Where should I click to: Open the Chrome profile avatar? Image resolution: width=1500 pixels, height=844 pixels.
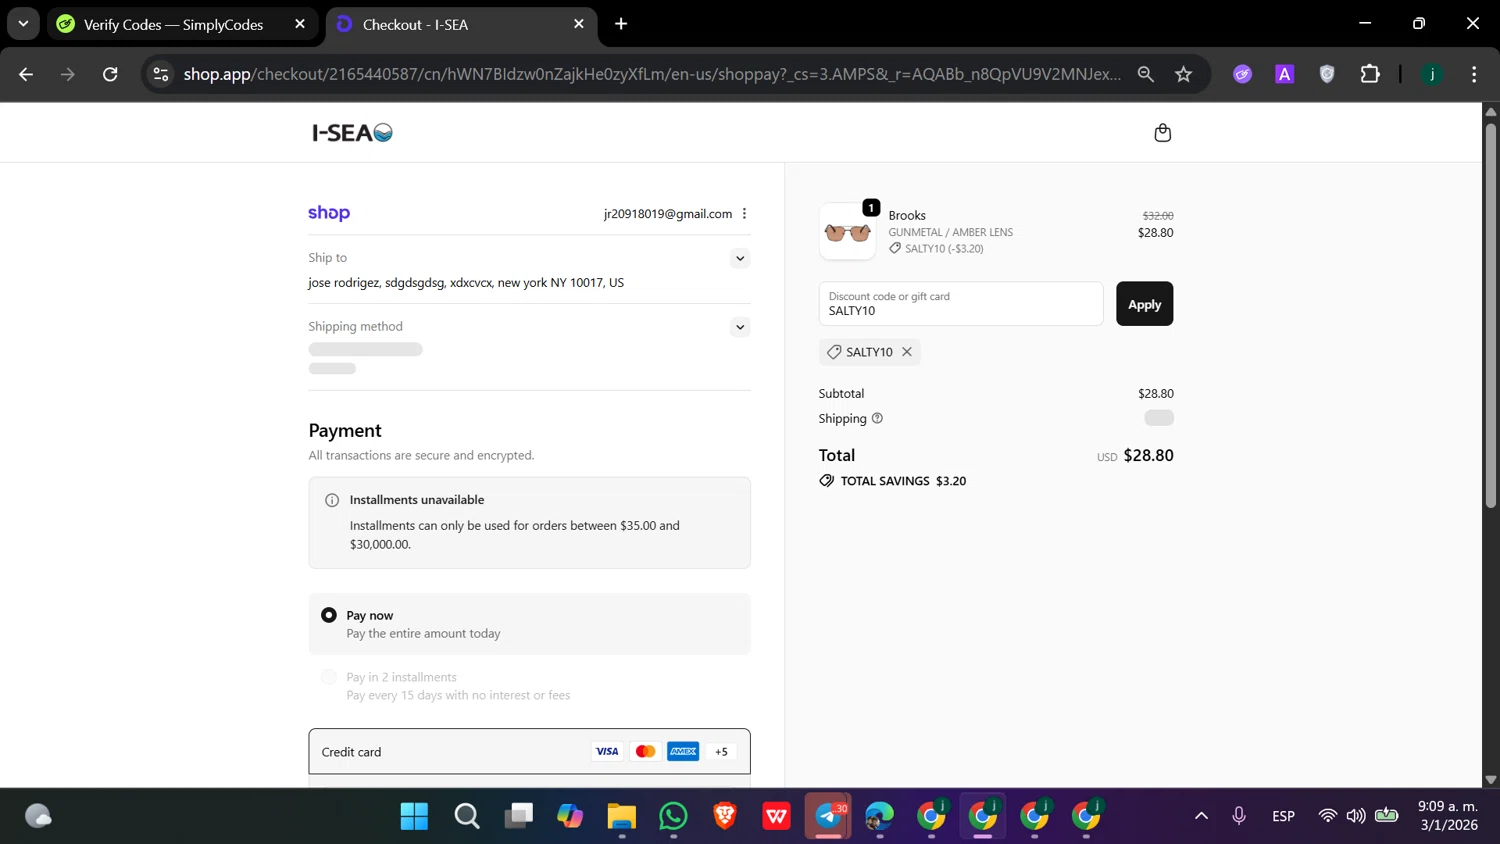point(1432,74)
